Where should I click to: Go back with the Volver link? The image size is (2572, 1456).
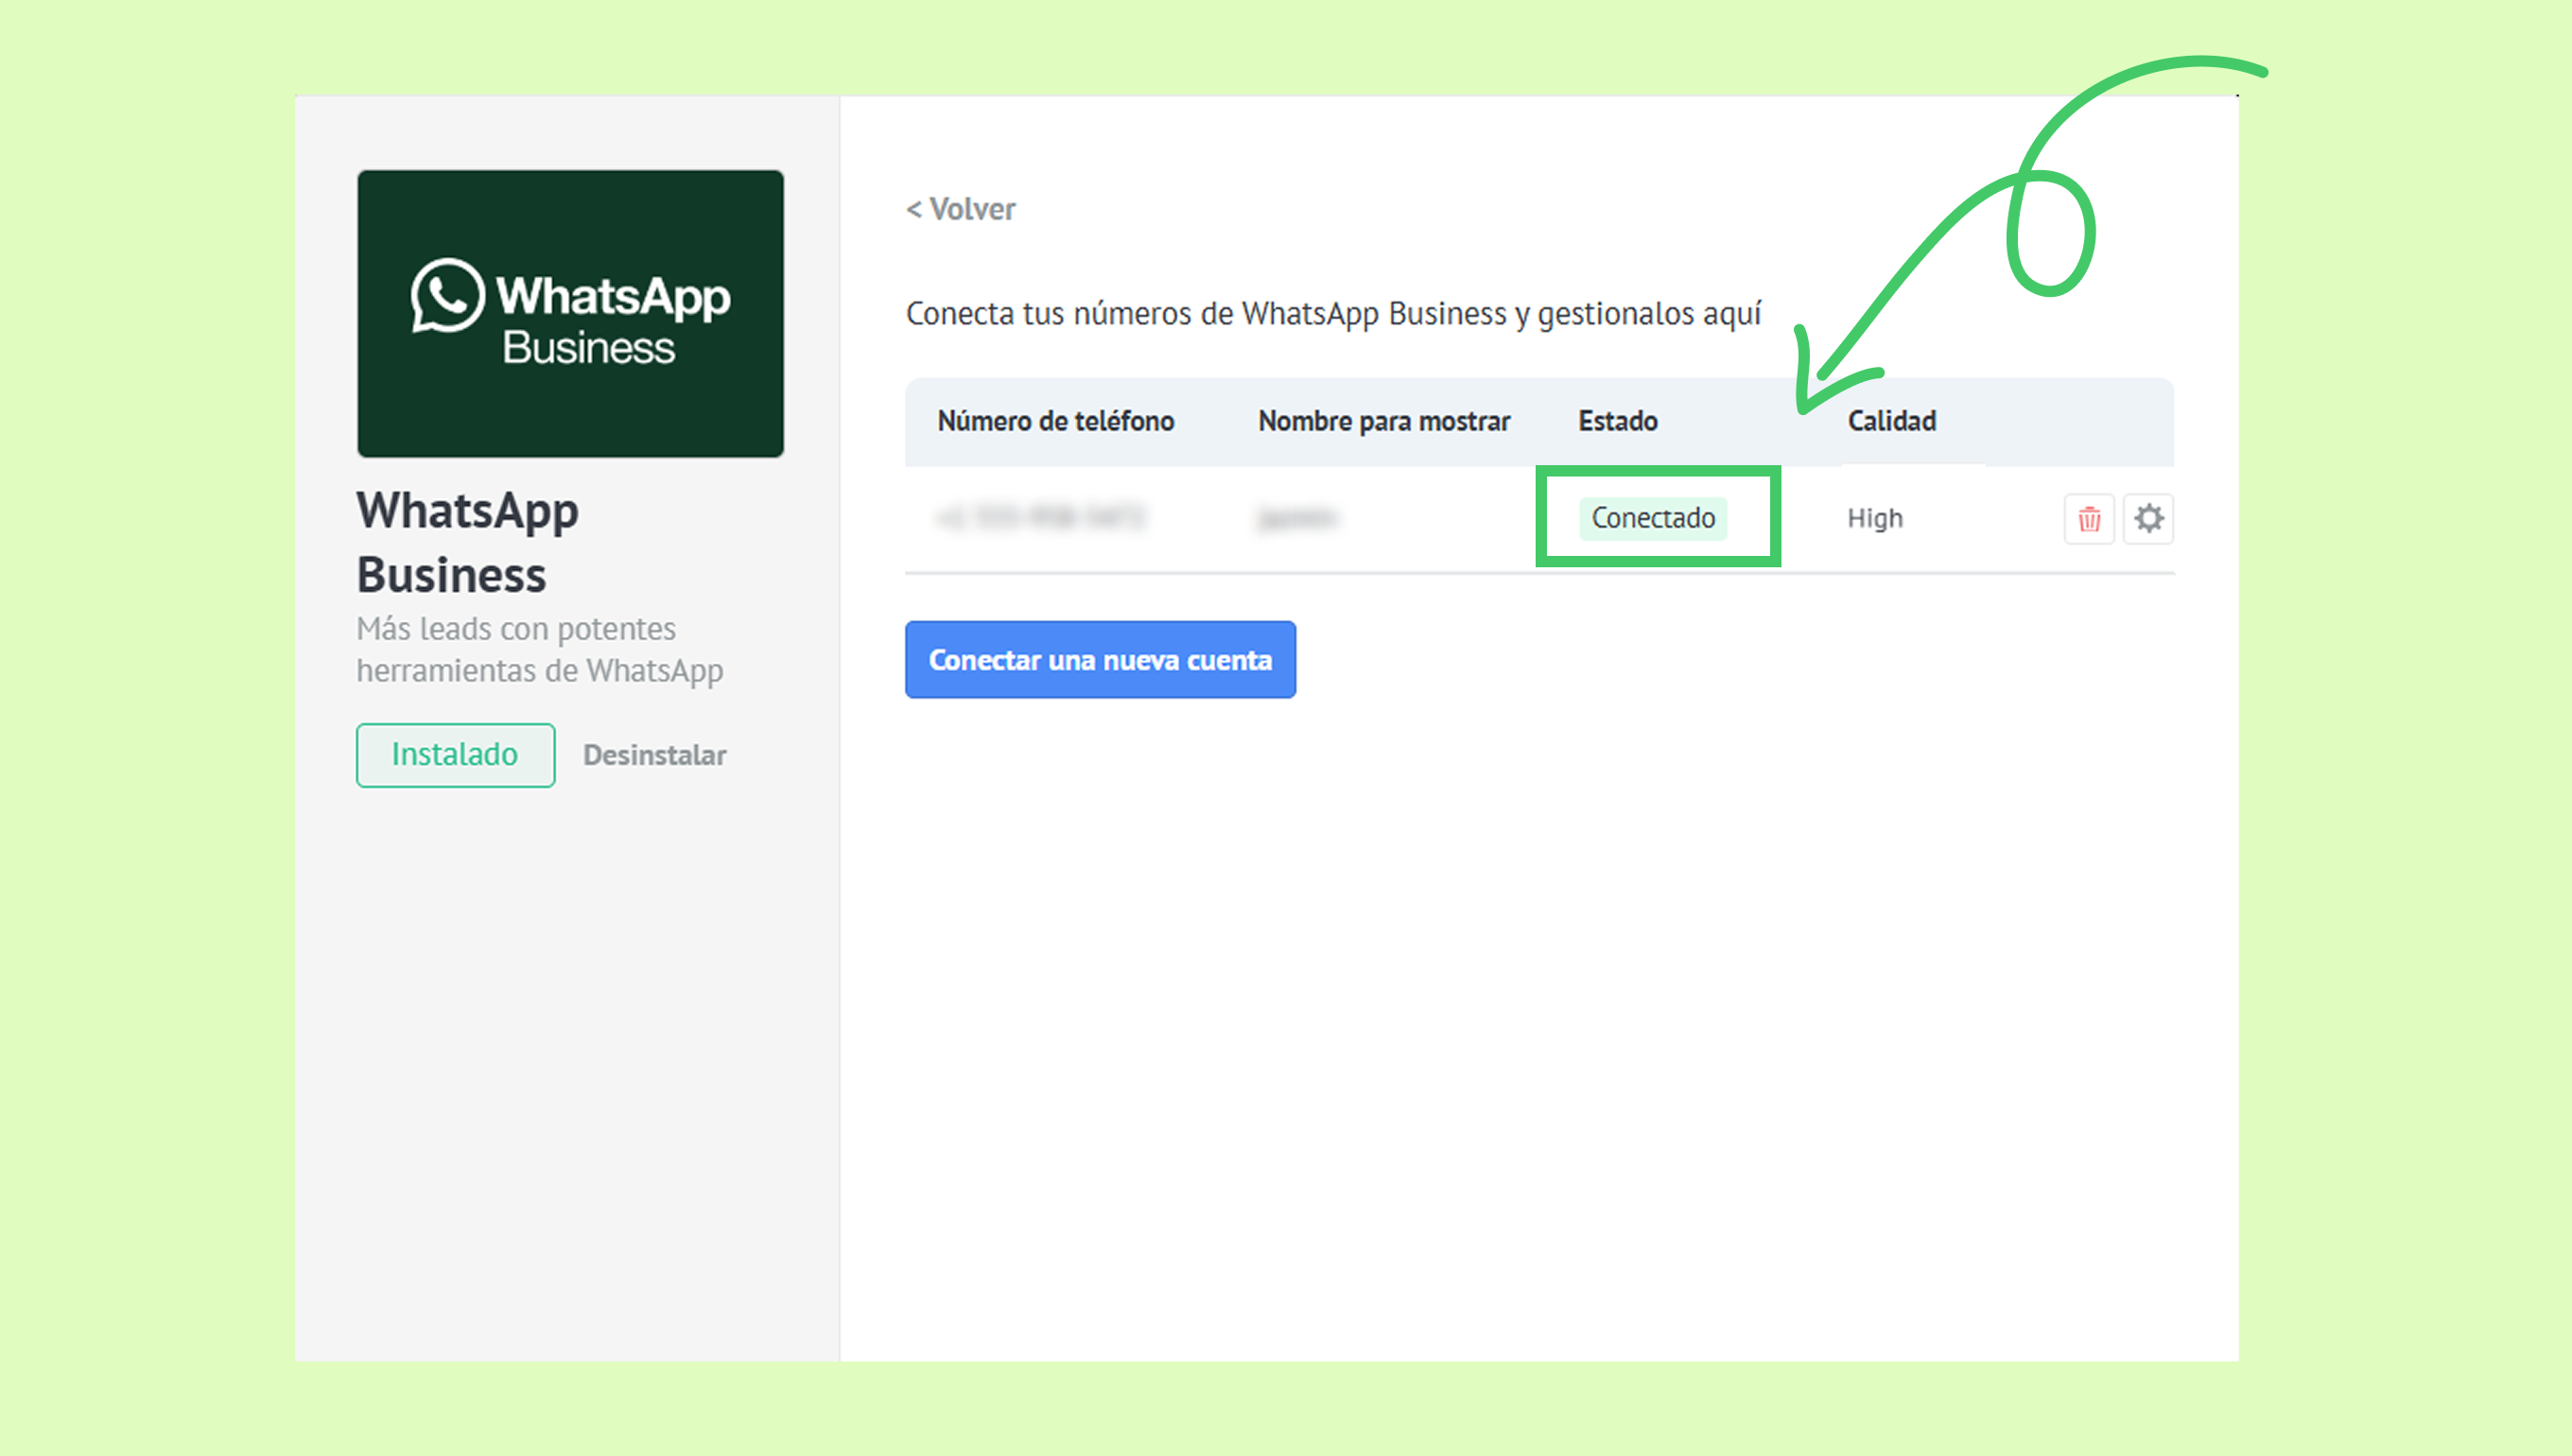tap(960, 209)
